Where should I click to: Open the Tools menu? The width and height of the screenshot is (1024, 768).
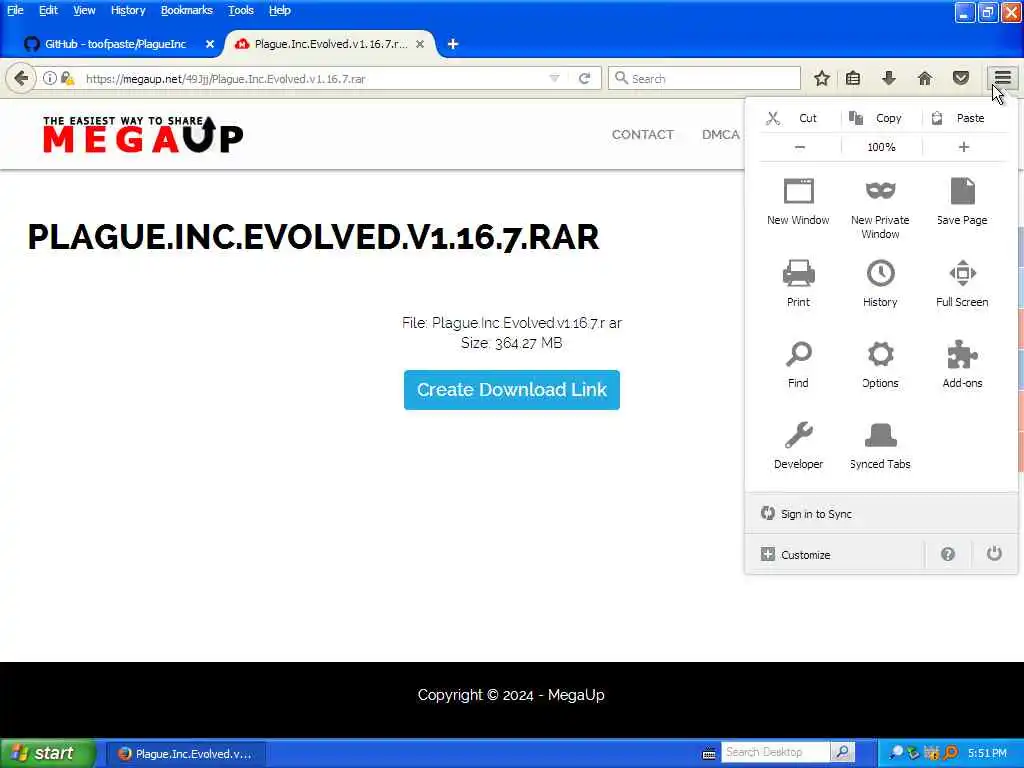coord(240,10)
